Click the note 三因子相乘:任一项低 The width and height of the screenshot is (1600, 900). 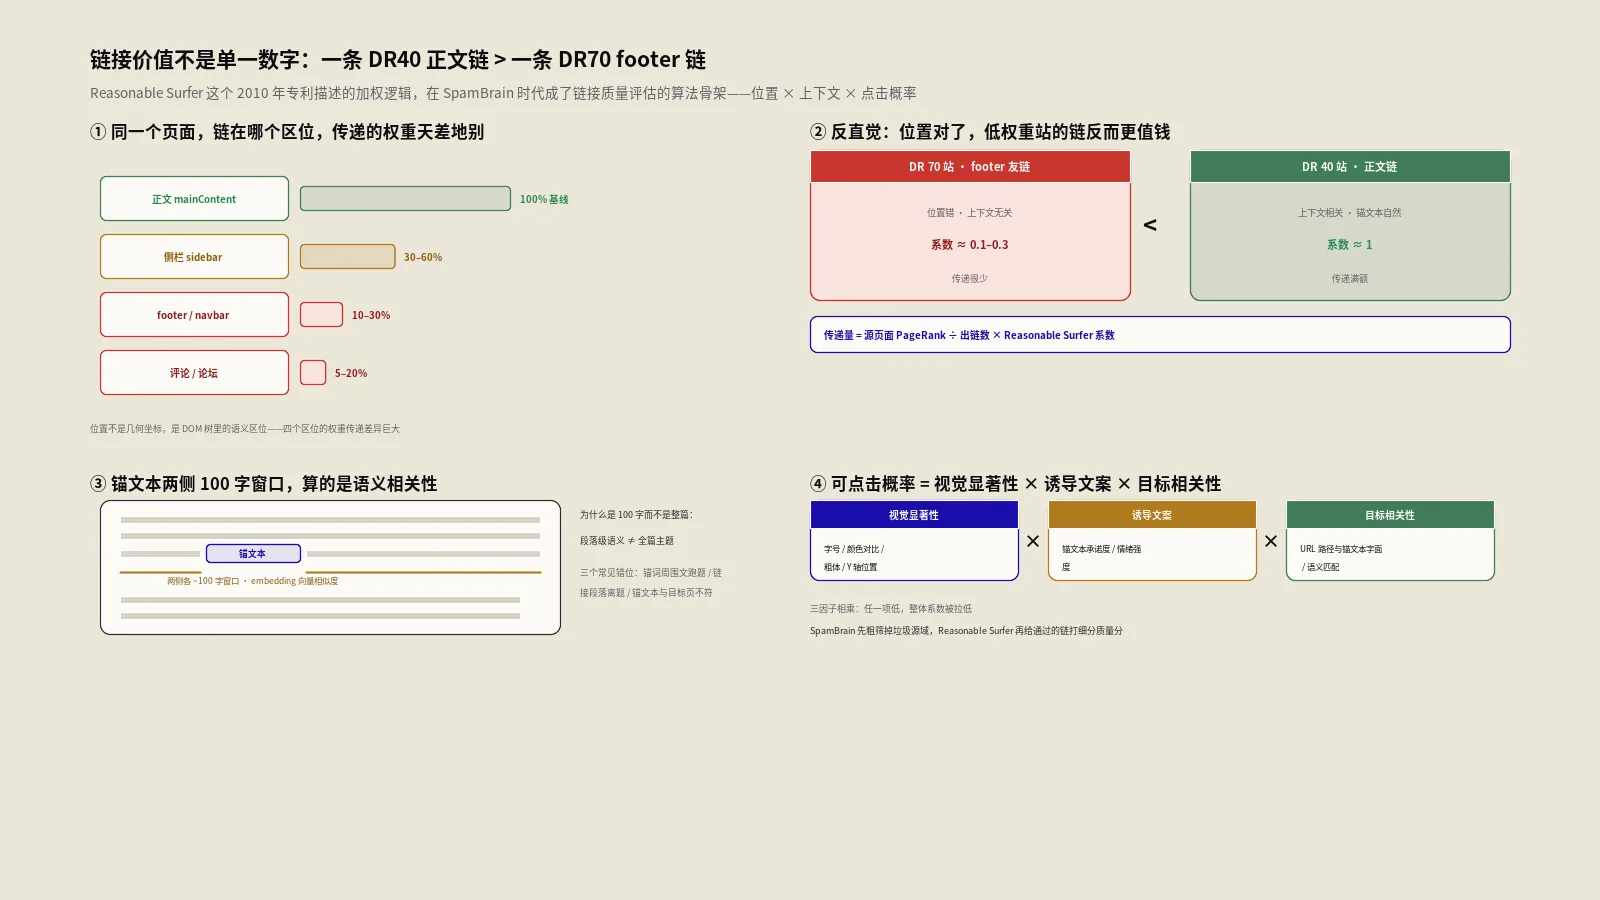(891, 609)
